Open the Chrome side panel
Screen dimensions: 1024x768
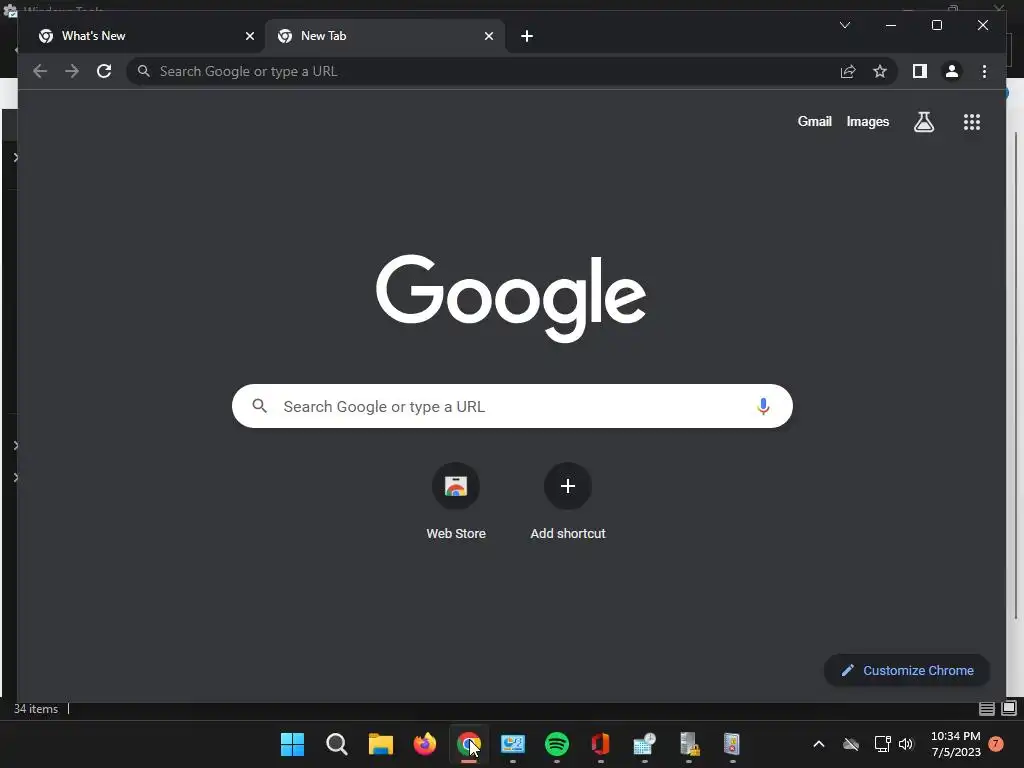920,71
